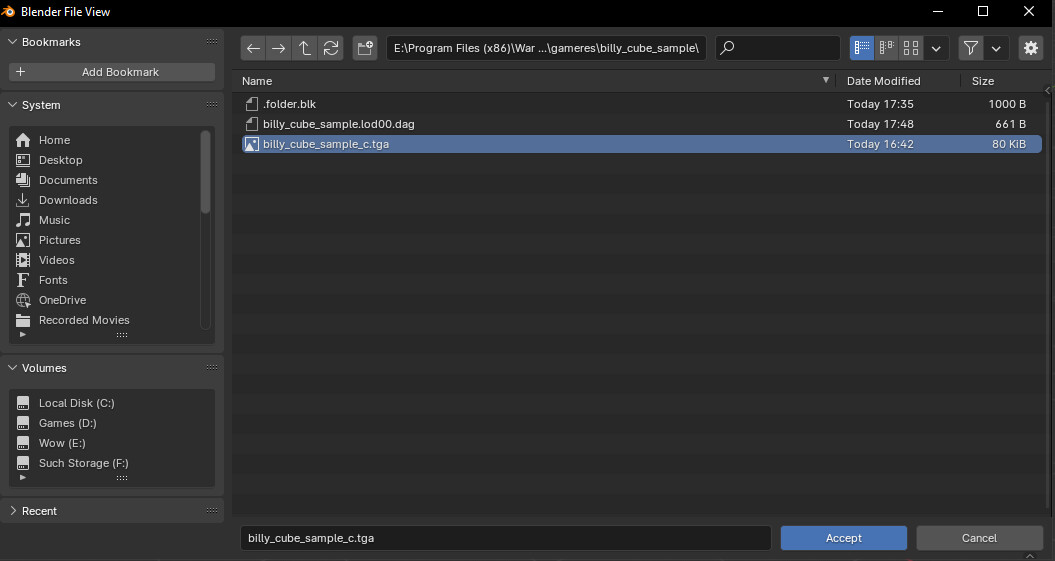Screen dimensions: 1055x561
Task: Open filter settings dropdown arrow
Action: pyautogui.click(x=996, y=48)
